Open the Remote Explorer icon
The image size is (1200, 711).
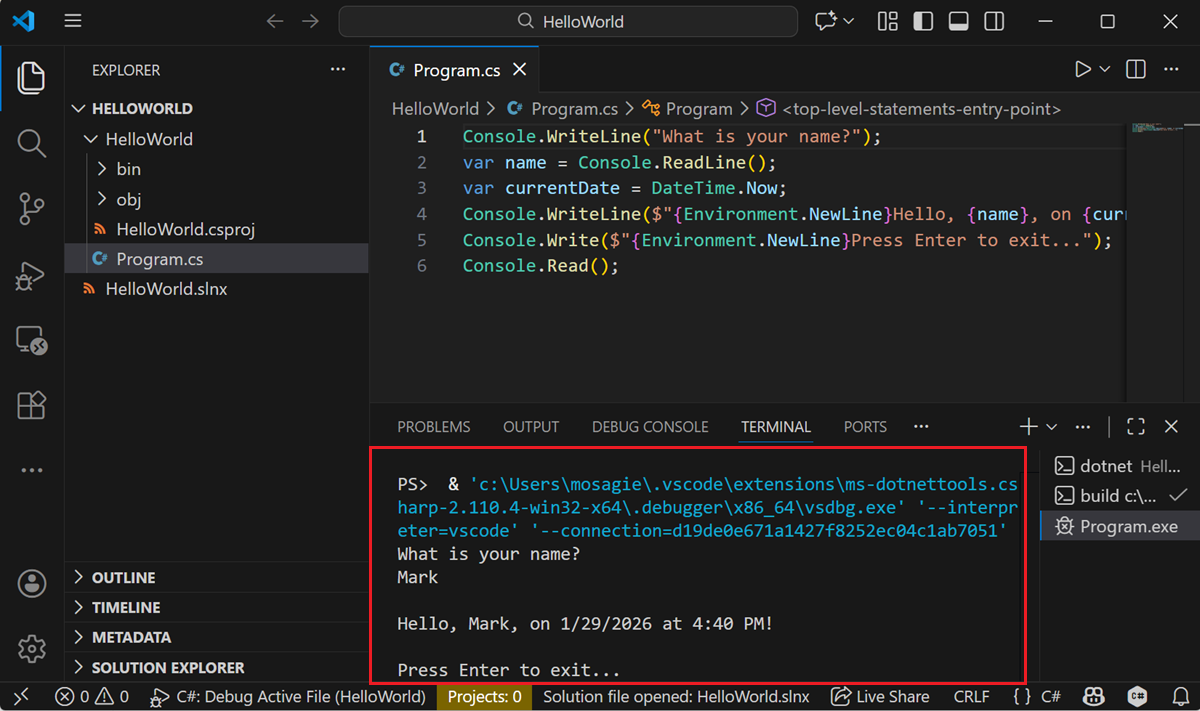tap(31, 340)
